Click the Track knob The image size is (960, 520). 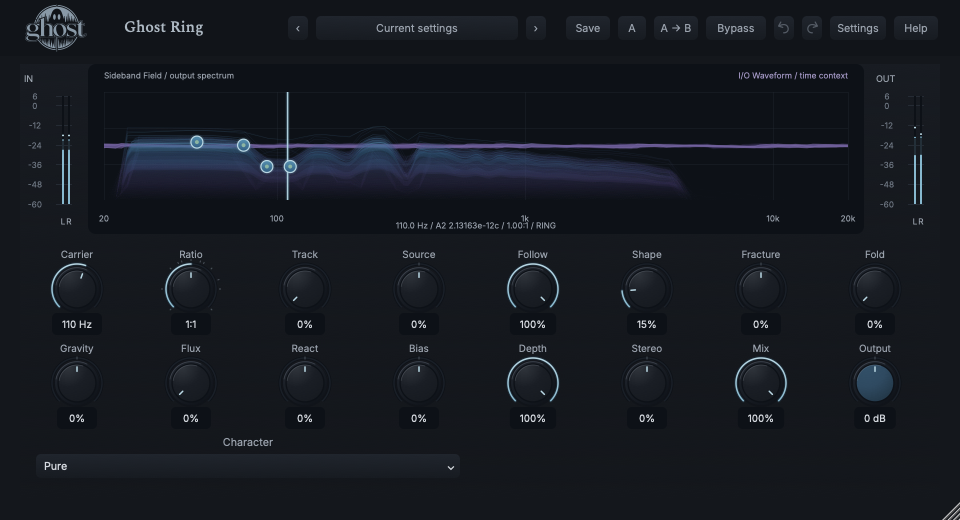tap(304, 288)
